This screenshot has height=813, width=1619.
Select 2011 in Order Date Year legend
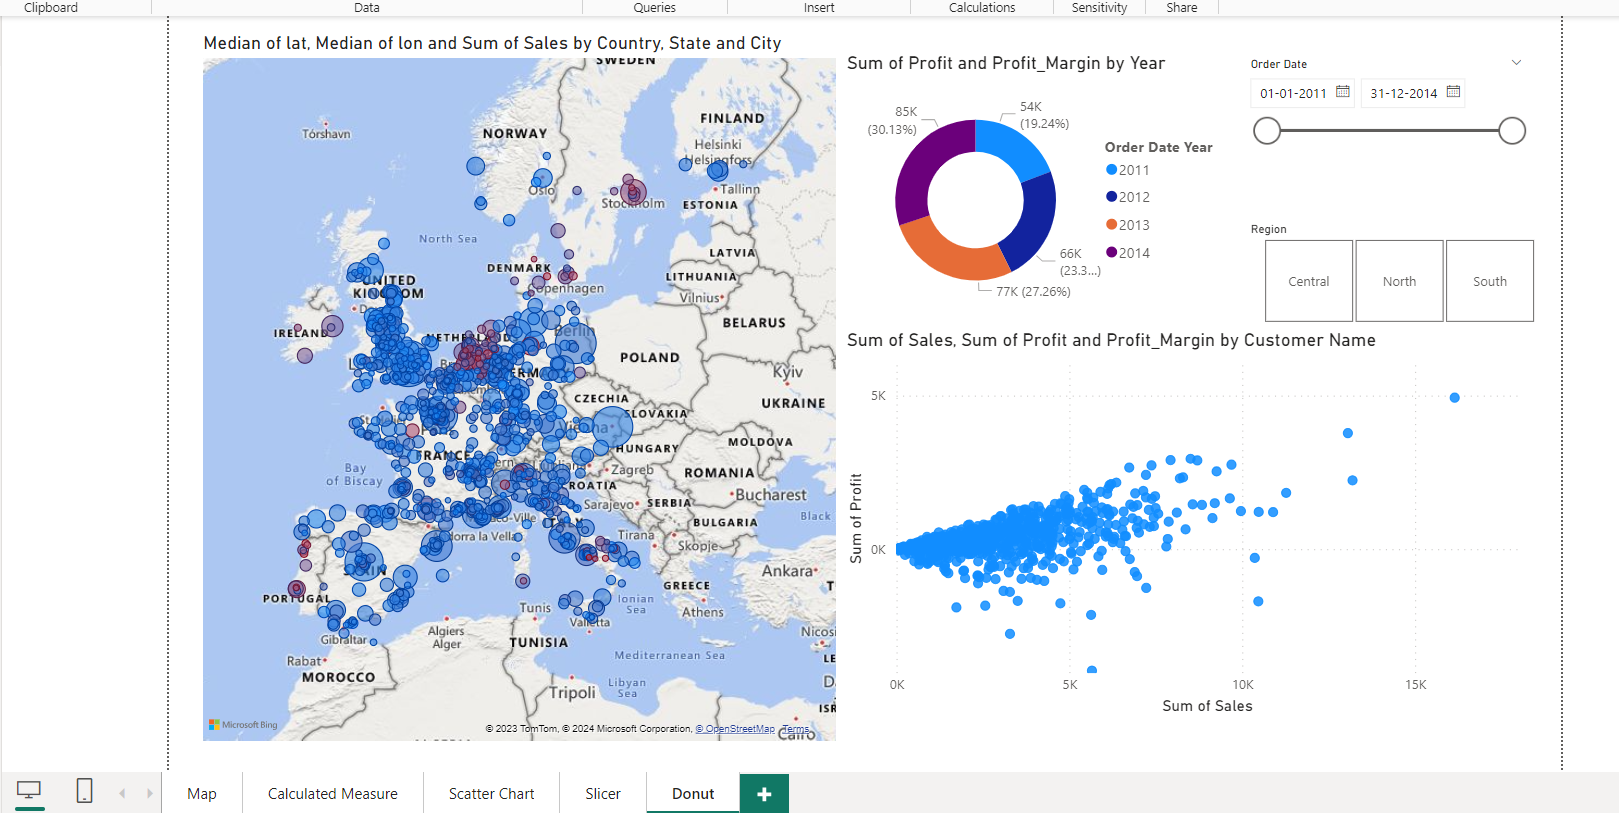pyautogui.click(x=1128, y=170)
